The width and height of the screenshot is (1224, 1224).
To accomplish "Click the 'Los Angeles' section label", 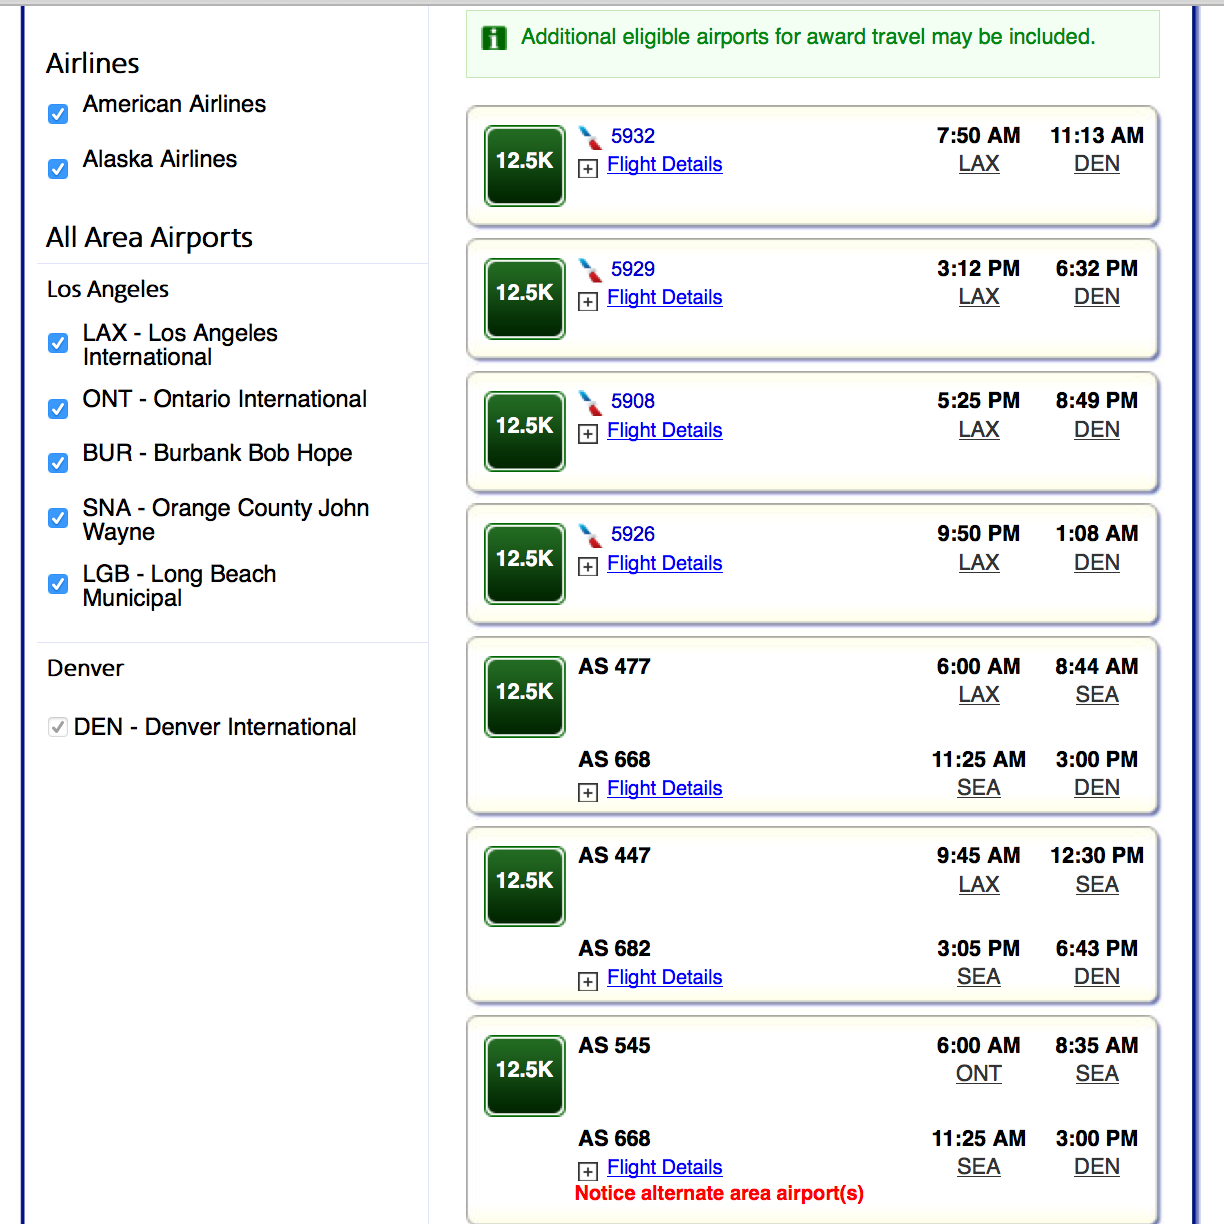I will tap(108, 290).
